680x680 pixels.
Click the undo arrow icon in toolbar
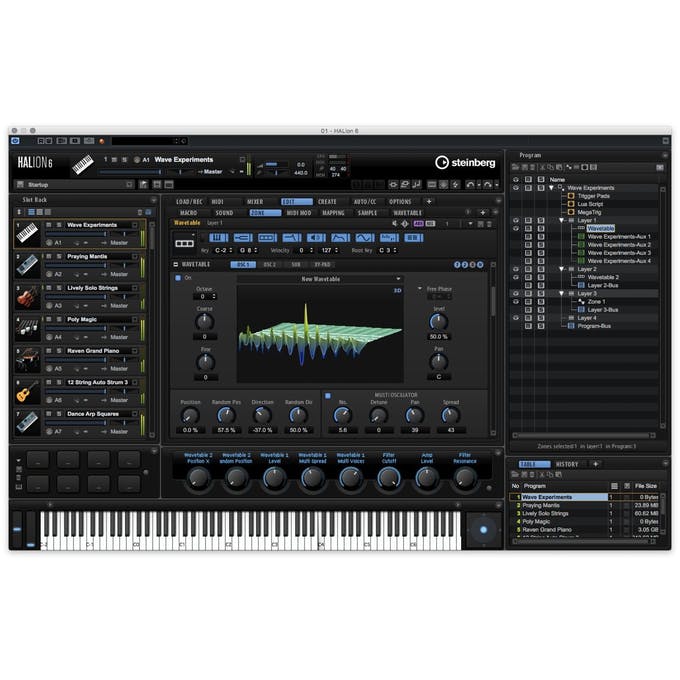pyautogui.click(x=470, y=185)
